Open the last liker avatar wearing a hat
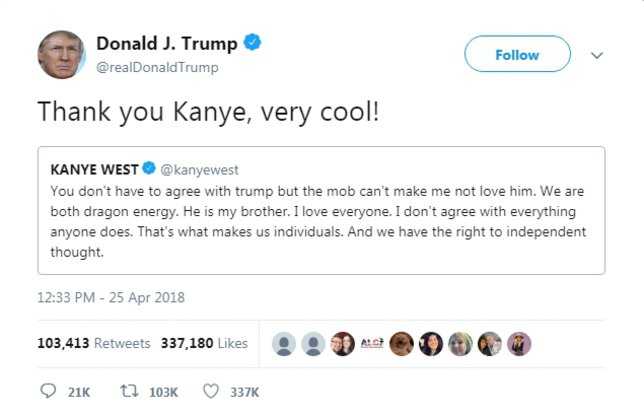The image size is (644, 416). click(519, 344)
